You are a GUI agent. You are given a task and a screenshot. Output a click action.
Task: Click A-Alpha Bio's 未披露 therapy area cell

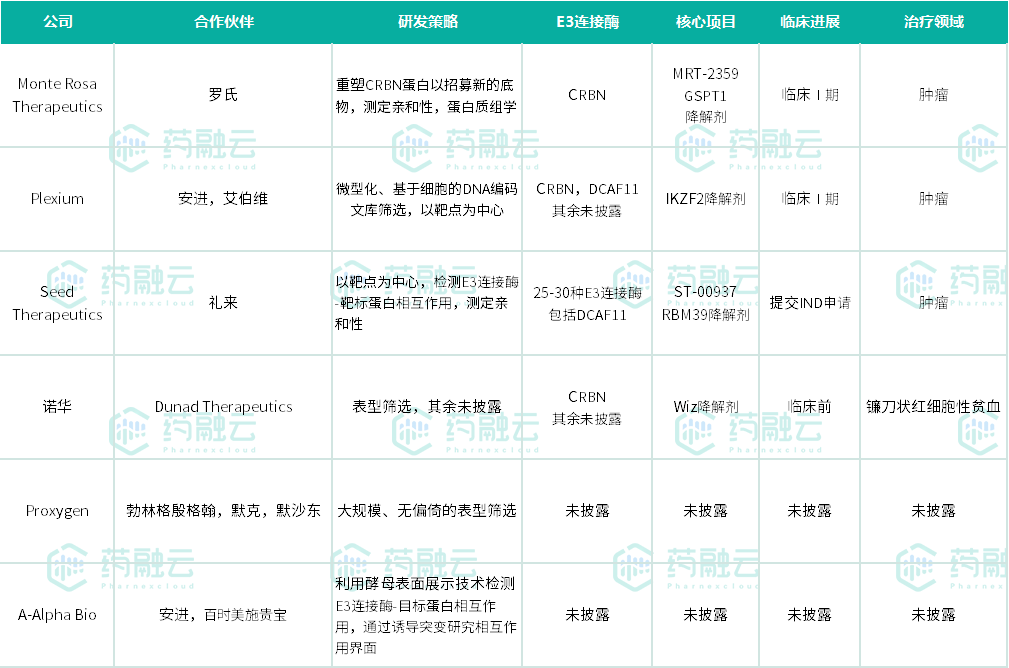[x=934, y=615]
